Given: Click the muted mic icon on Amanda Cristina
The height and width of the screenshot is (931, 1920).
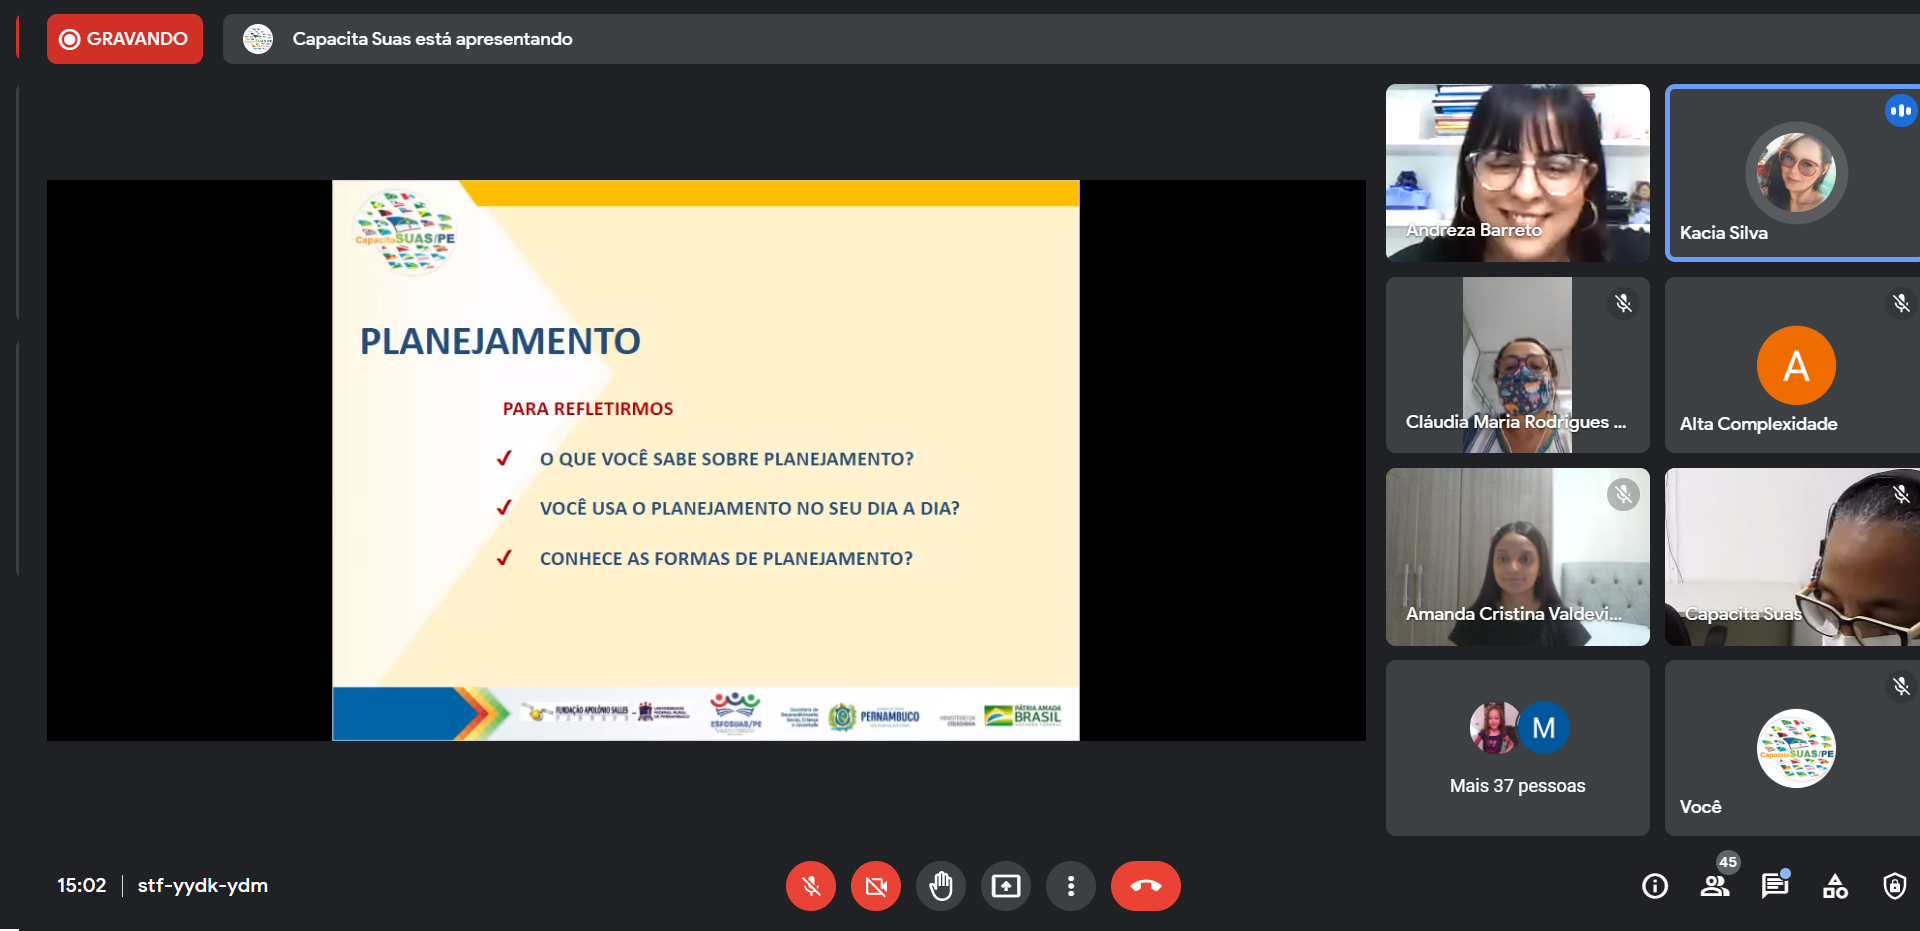Looking at the screenshot, I should [1623, 494].
